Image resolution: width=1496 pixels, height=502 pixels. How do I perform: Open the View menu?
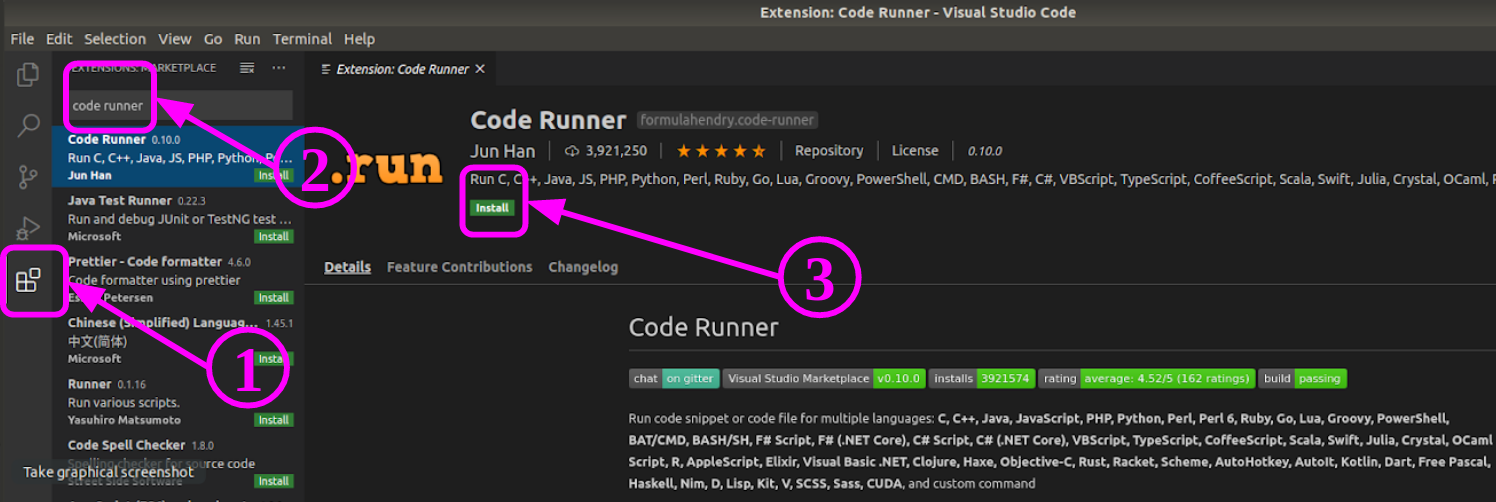coord(175,39)
